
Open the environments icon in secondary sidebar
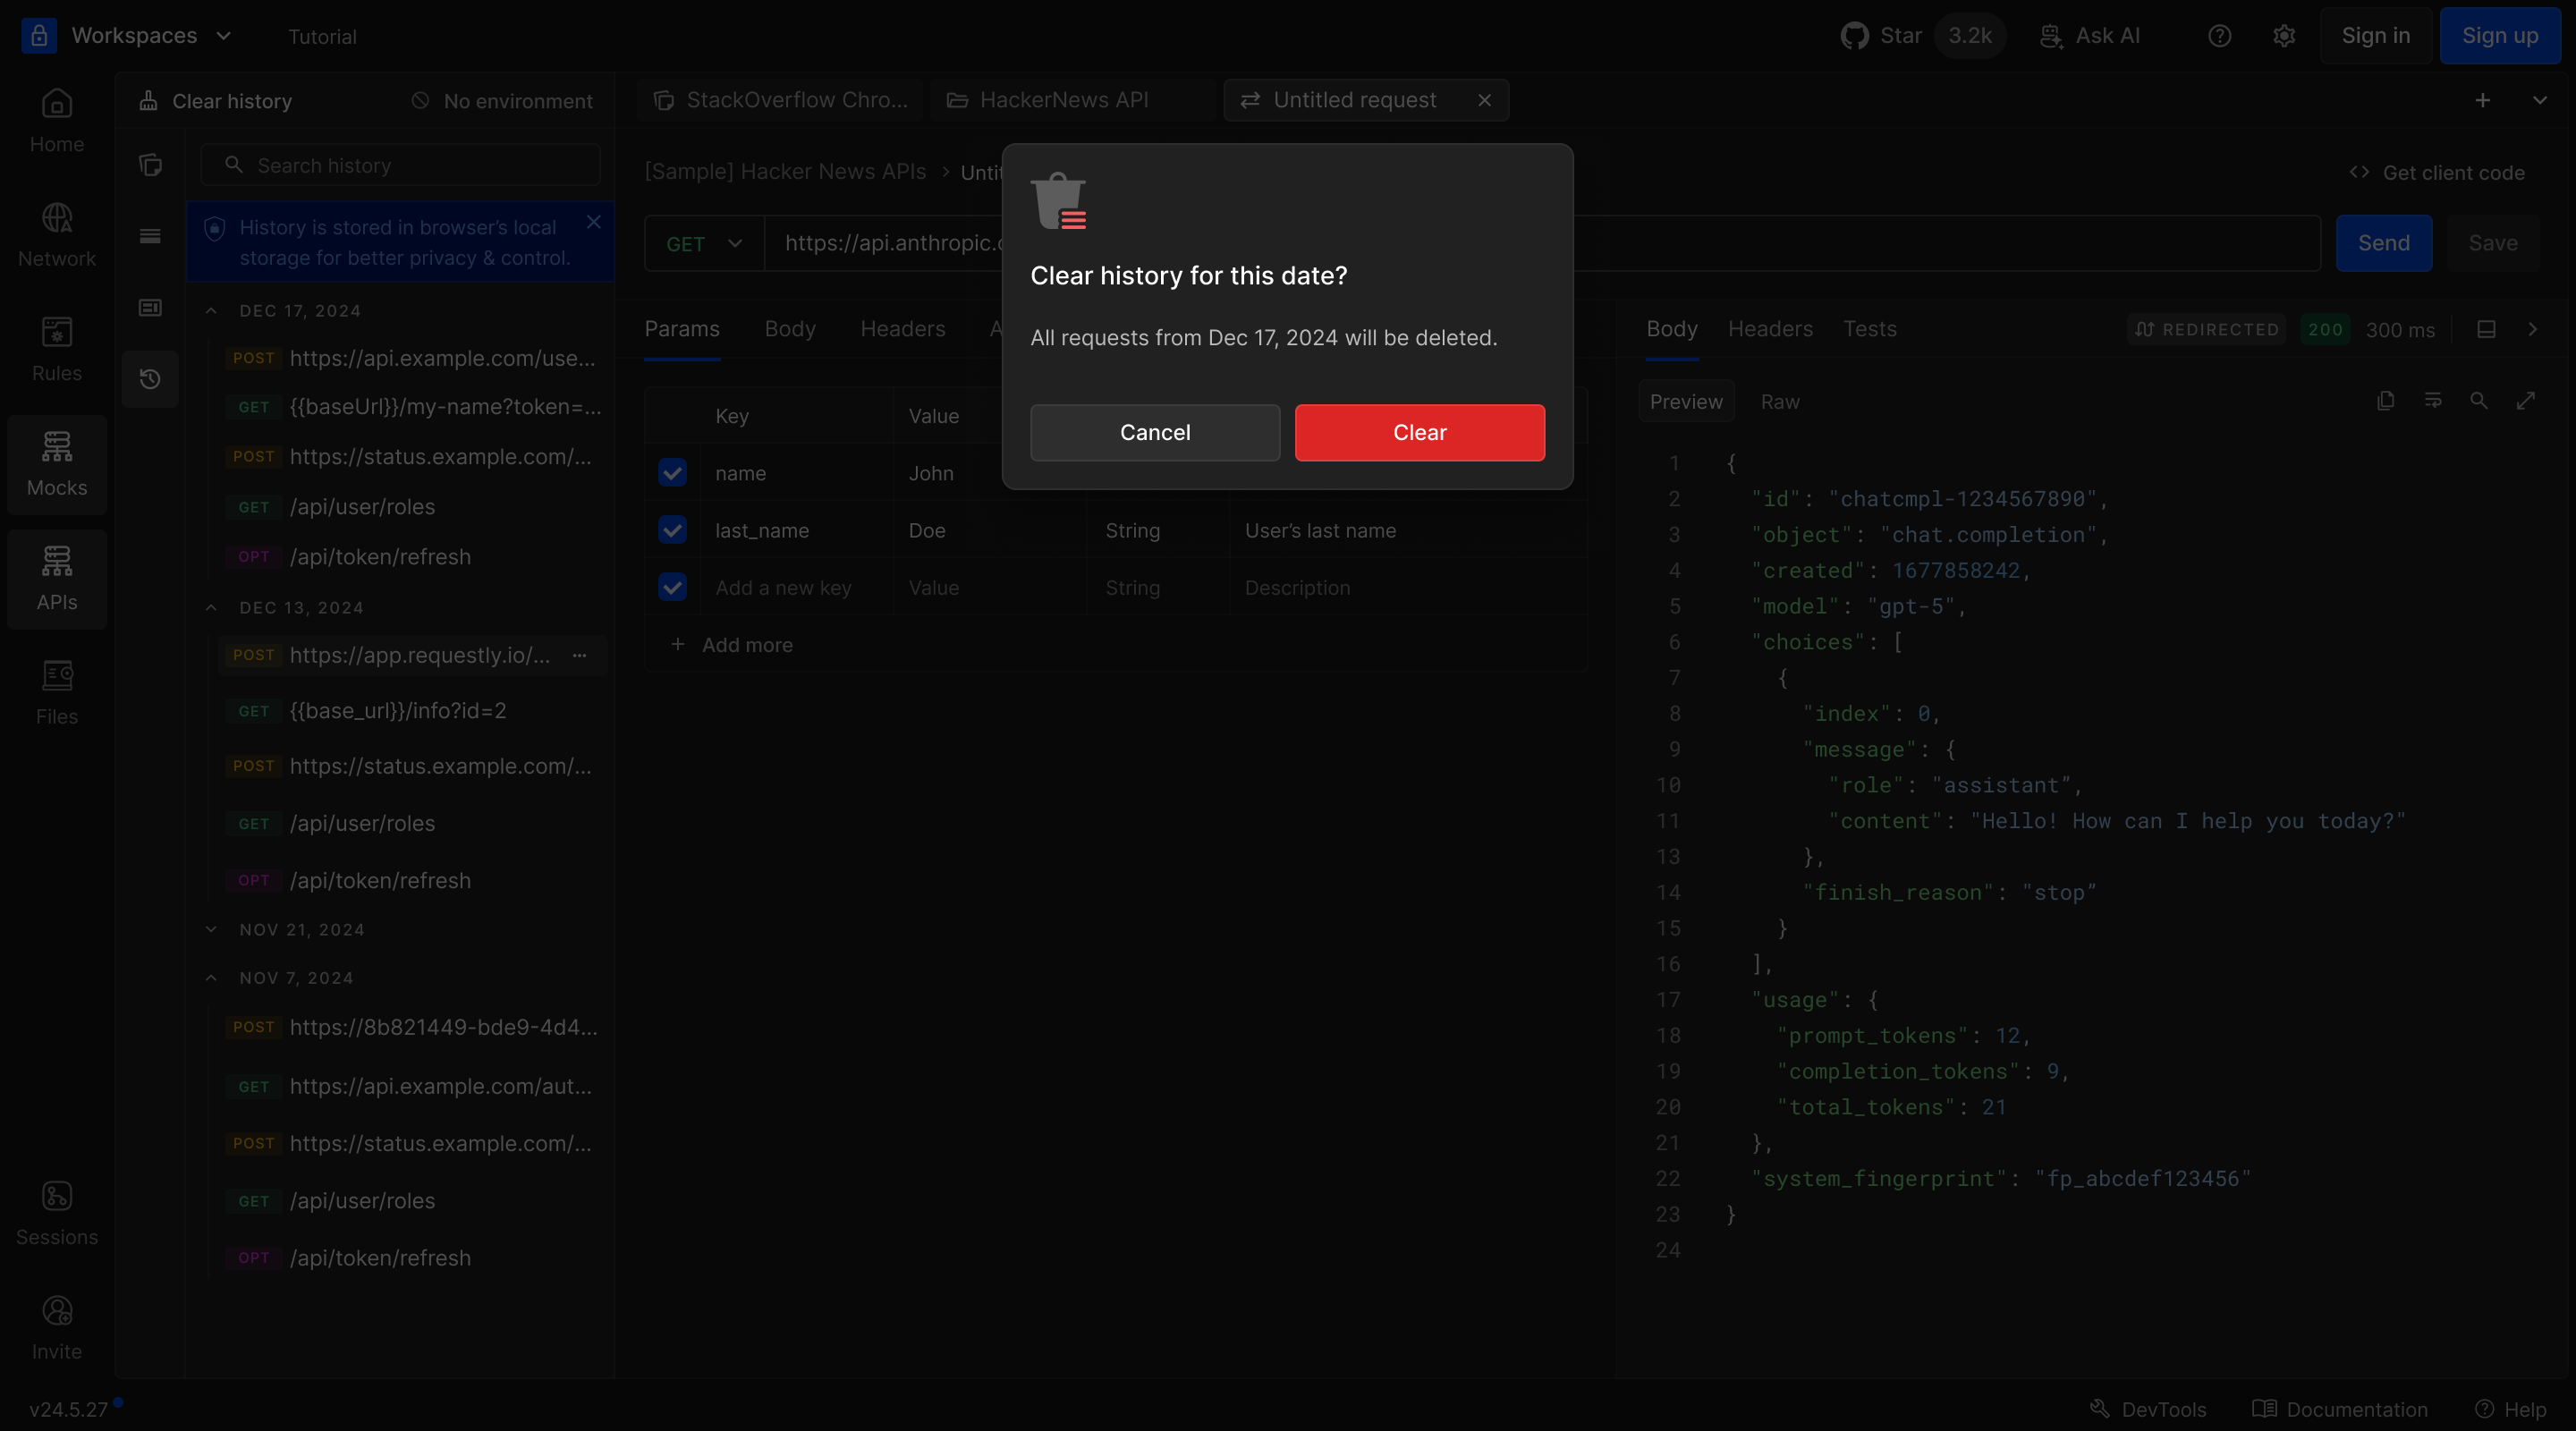click(x=150, y=236)
